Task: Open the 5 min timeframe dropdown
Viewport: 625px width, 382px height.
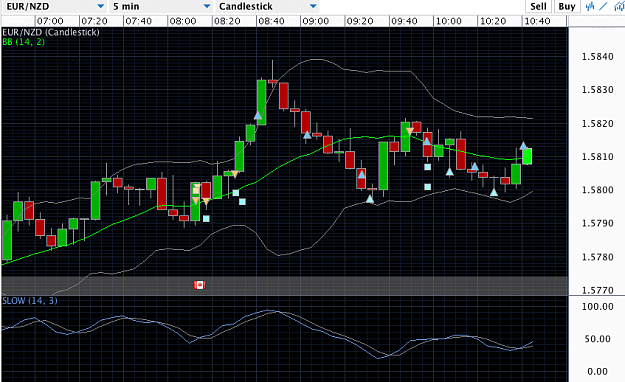Action: coord(161,6)
